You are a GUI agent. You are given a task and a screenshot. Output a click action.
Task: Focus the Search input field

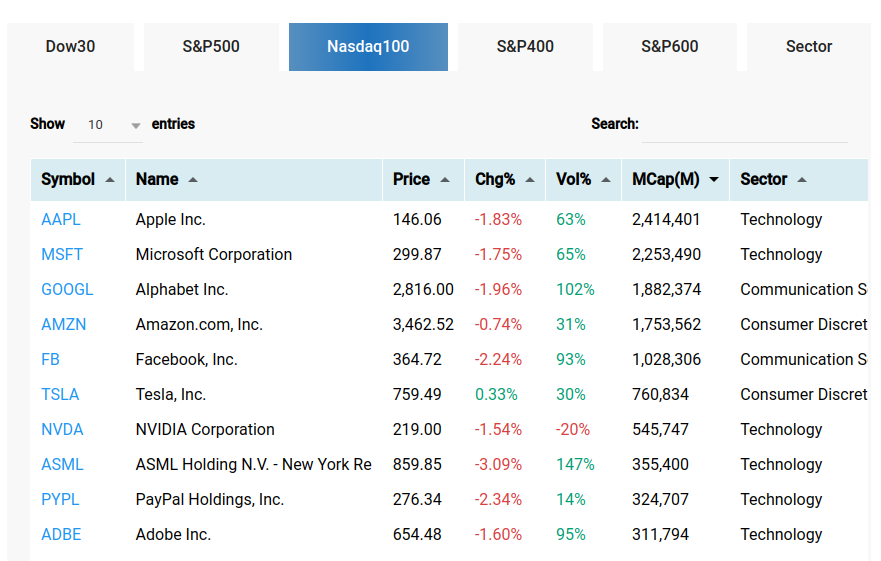745,125
